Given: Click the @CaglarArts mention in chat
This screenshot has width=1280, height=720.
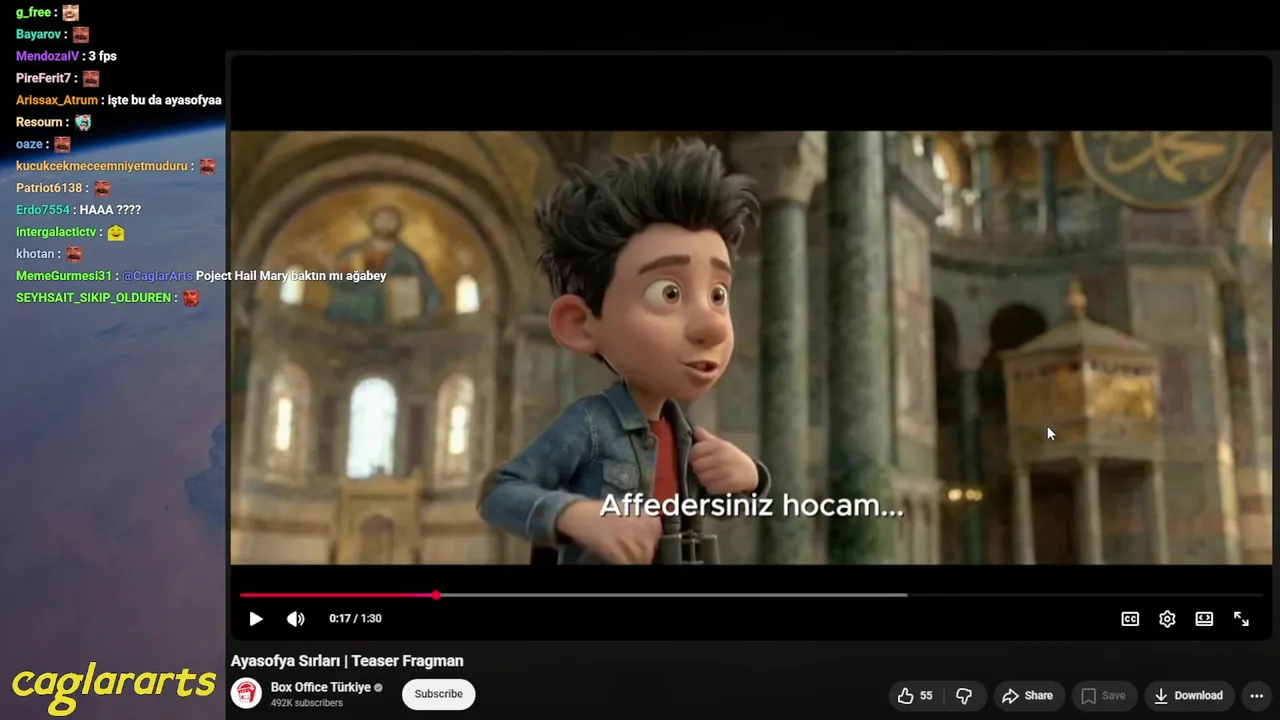Looking at the screenshot, I should pyautogui.click(x=158, y=277).
